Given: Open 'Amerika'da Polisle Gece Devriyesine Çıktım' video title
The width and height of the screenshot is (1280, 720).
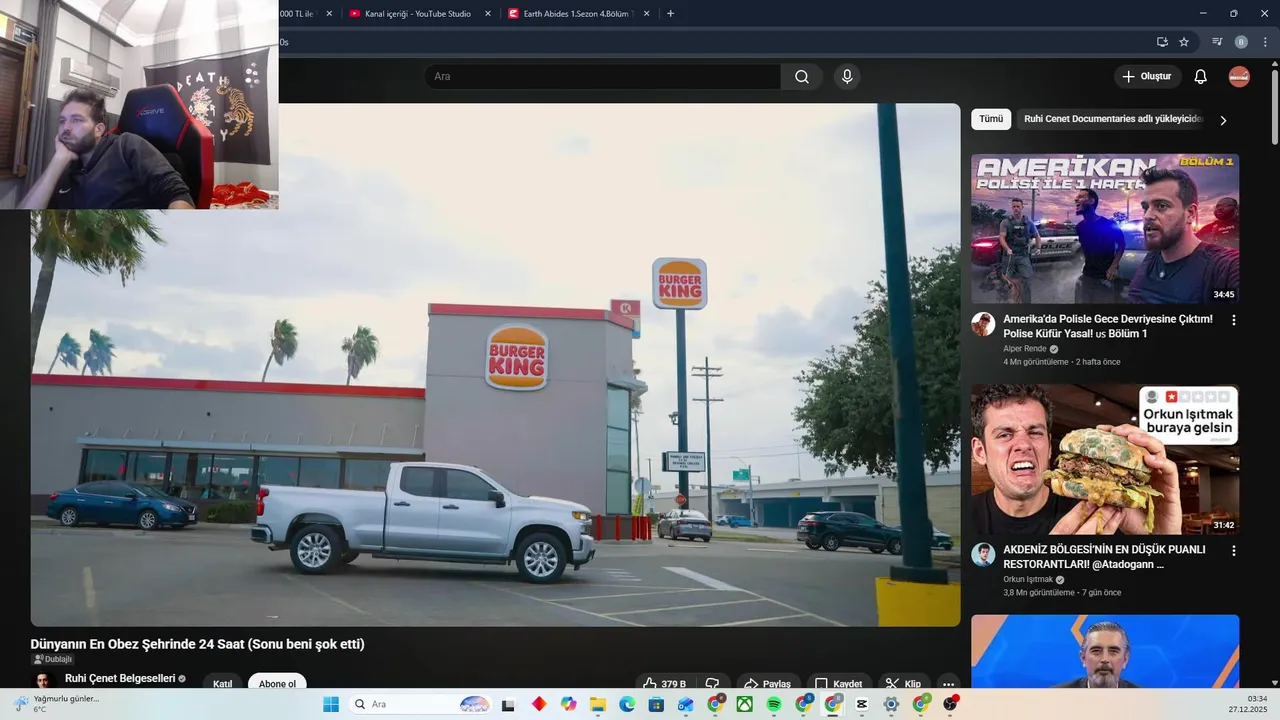Looking at the screenshot, I should tap(1108, 326).
